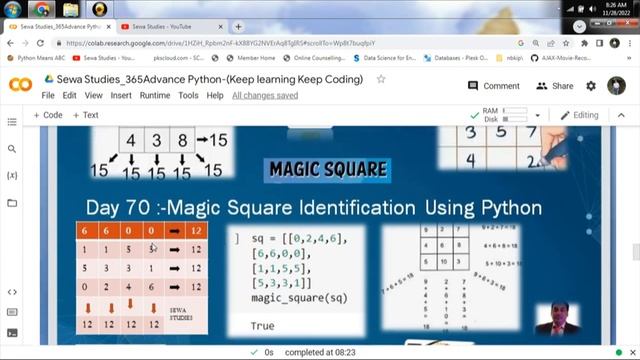Screen dimensions: 640x360
Task: Switch to Sewa Studies YouTube tab
Action: tap(172, 27)
